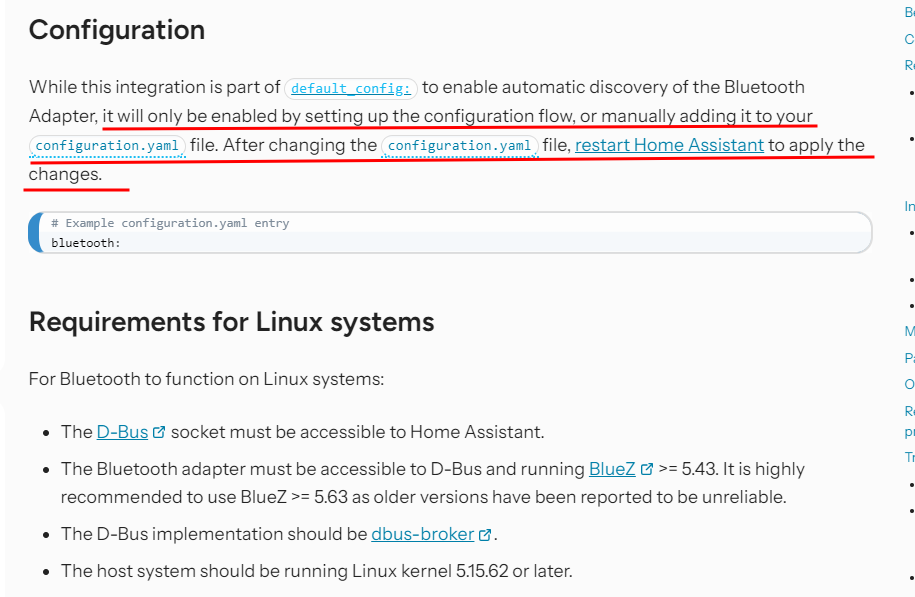Open the D-Bus link

pos(123,432)
